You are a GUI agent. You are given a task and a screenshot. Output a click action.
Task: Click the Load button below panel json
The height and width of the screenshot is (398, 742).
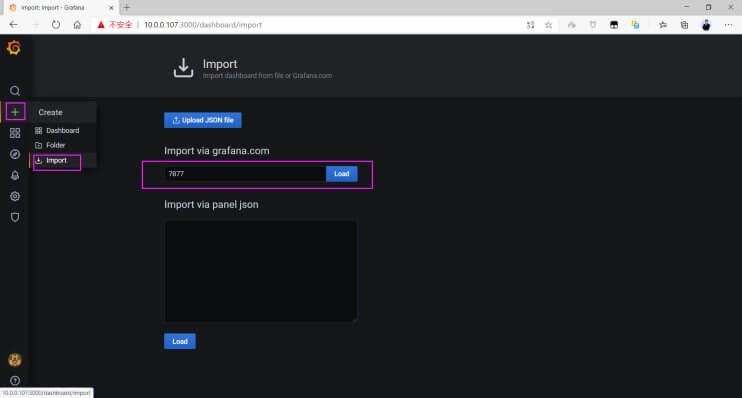[x=180, y=341]
